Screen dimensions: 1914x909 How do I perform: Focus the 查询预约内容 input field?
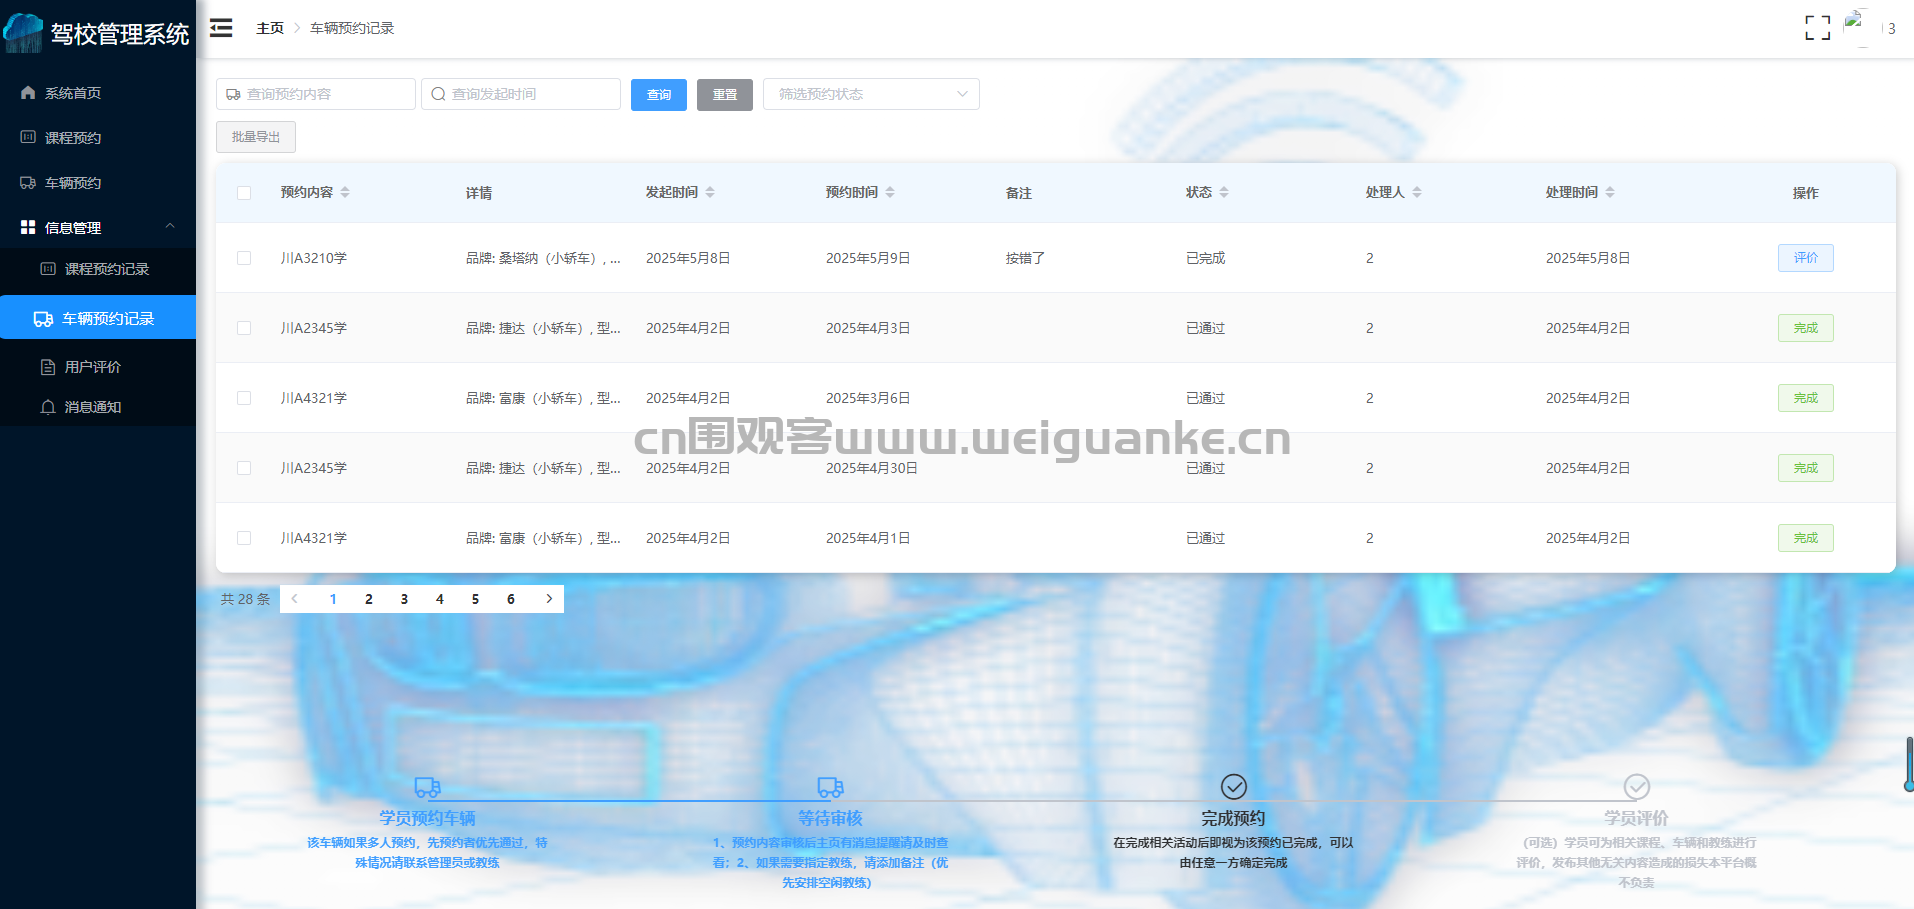316,94
